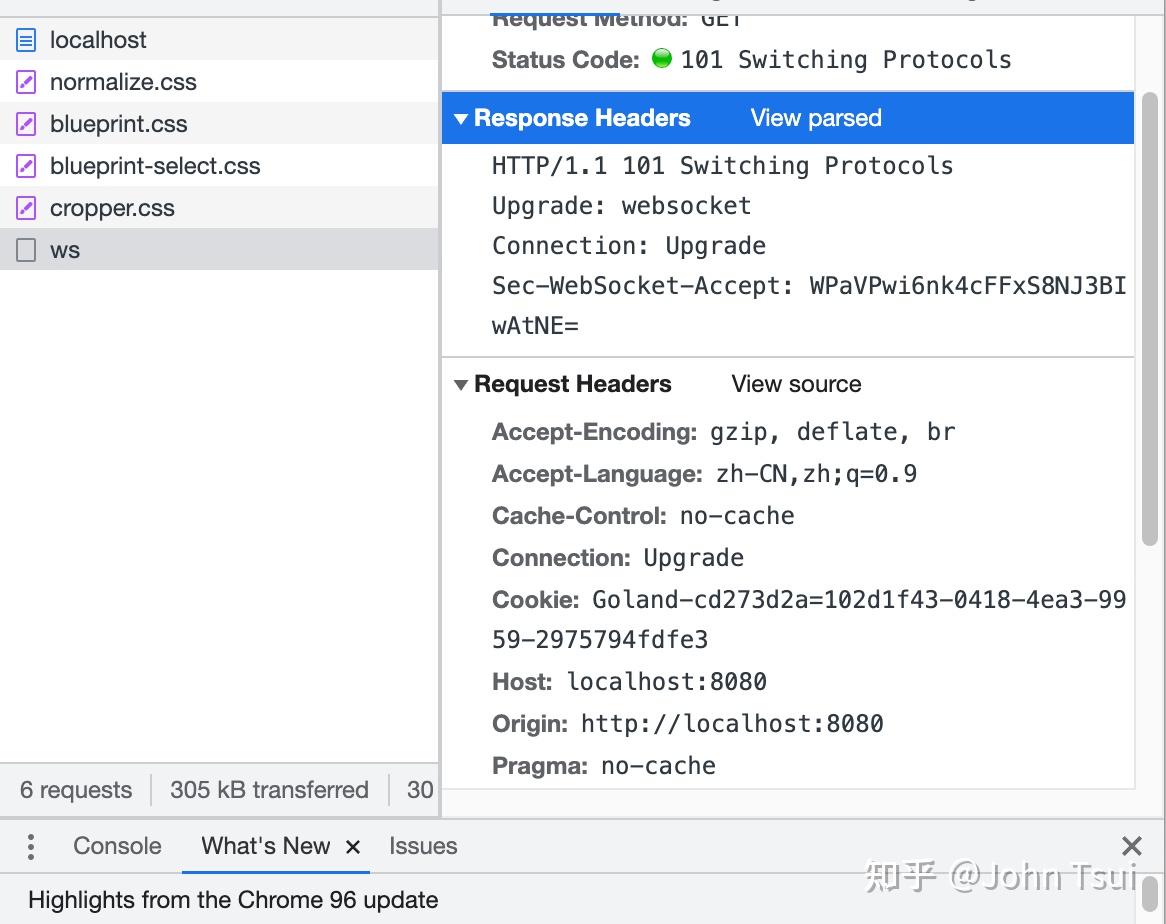Switch to the Console tab
This screenshot has height=924, width=1166.
pyautogui.click(x=116, y=846)
